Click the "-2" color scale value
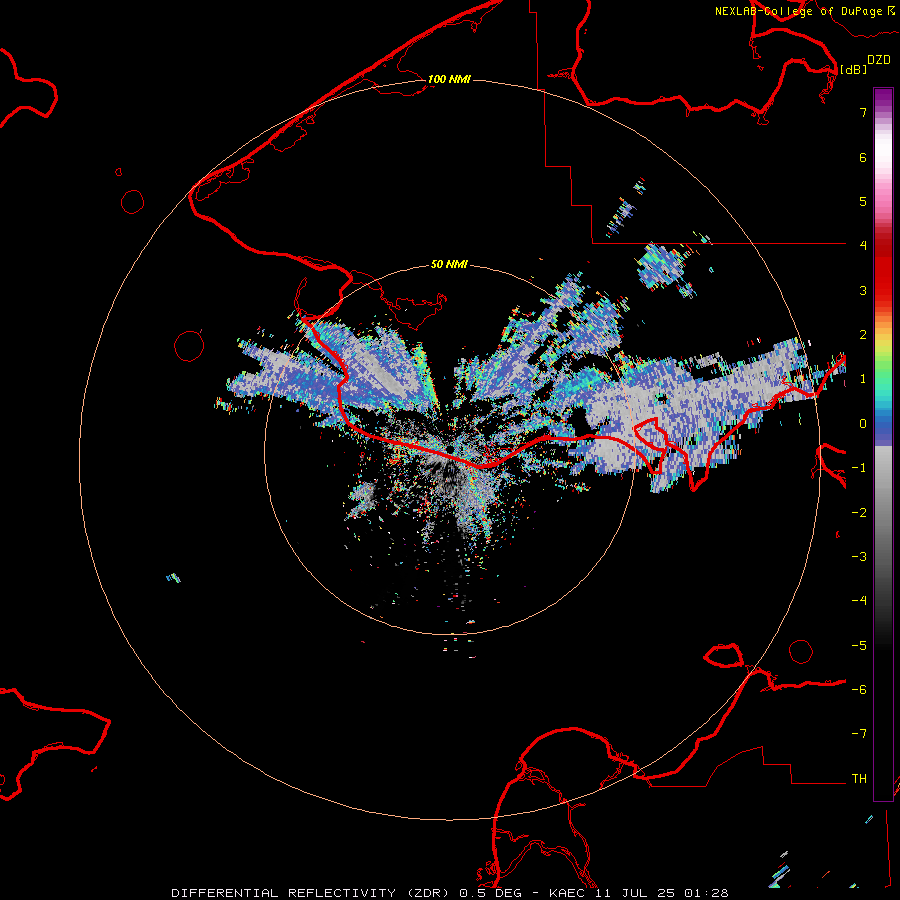The width and height of the screenshot is (900, 900). (859, 513)
